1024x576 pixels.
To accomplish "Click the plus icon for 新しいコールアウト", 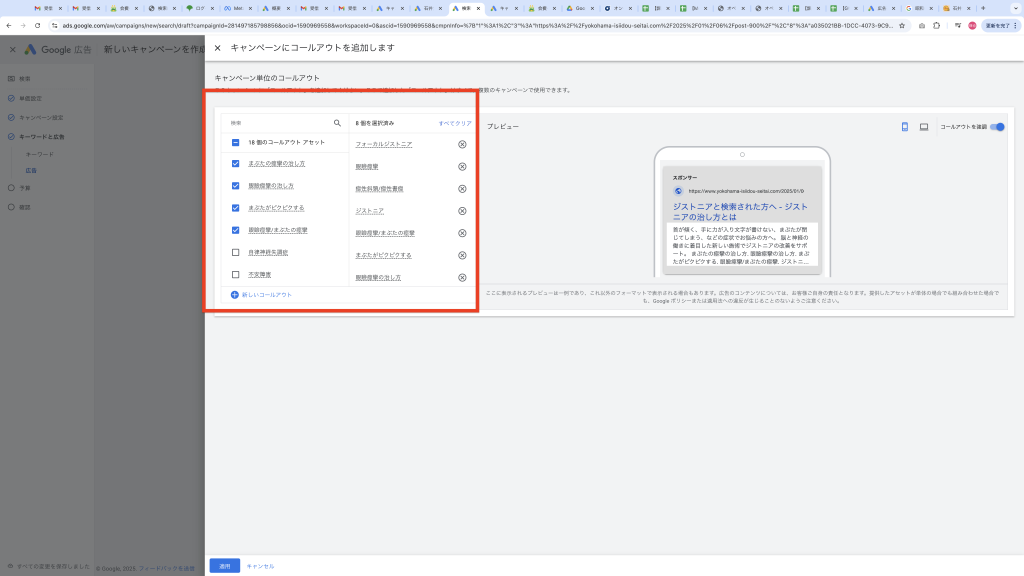I will point(235,295).
